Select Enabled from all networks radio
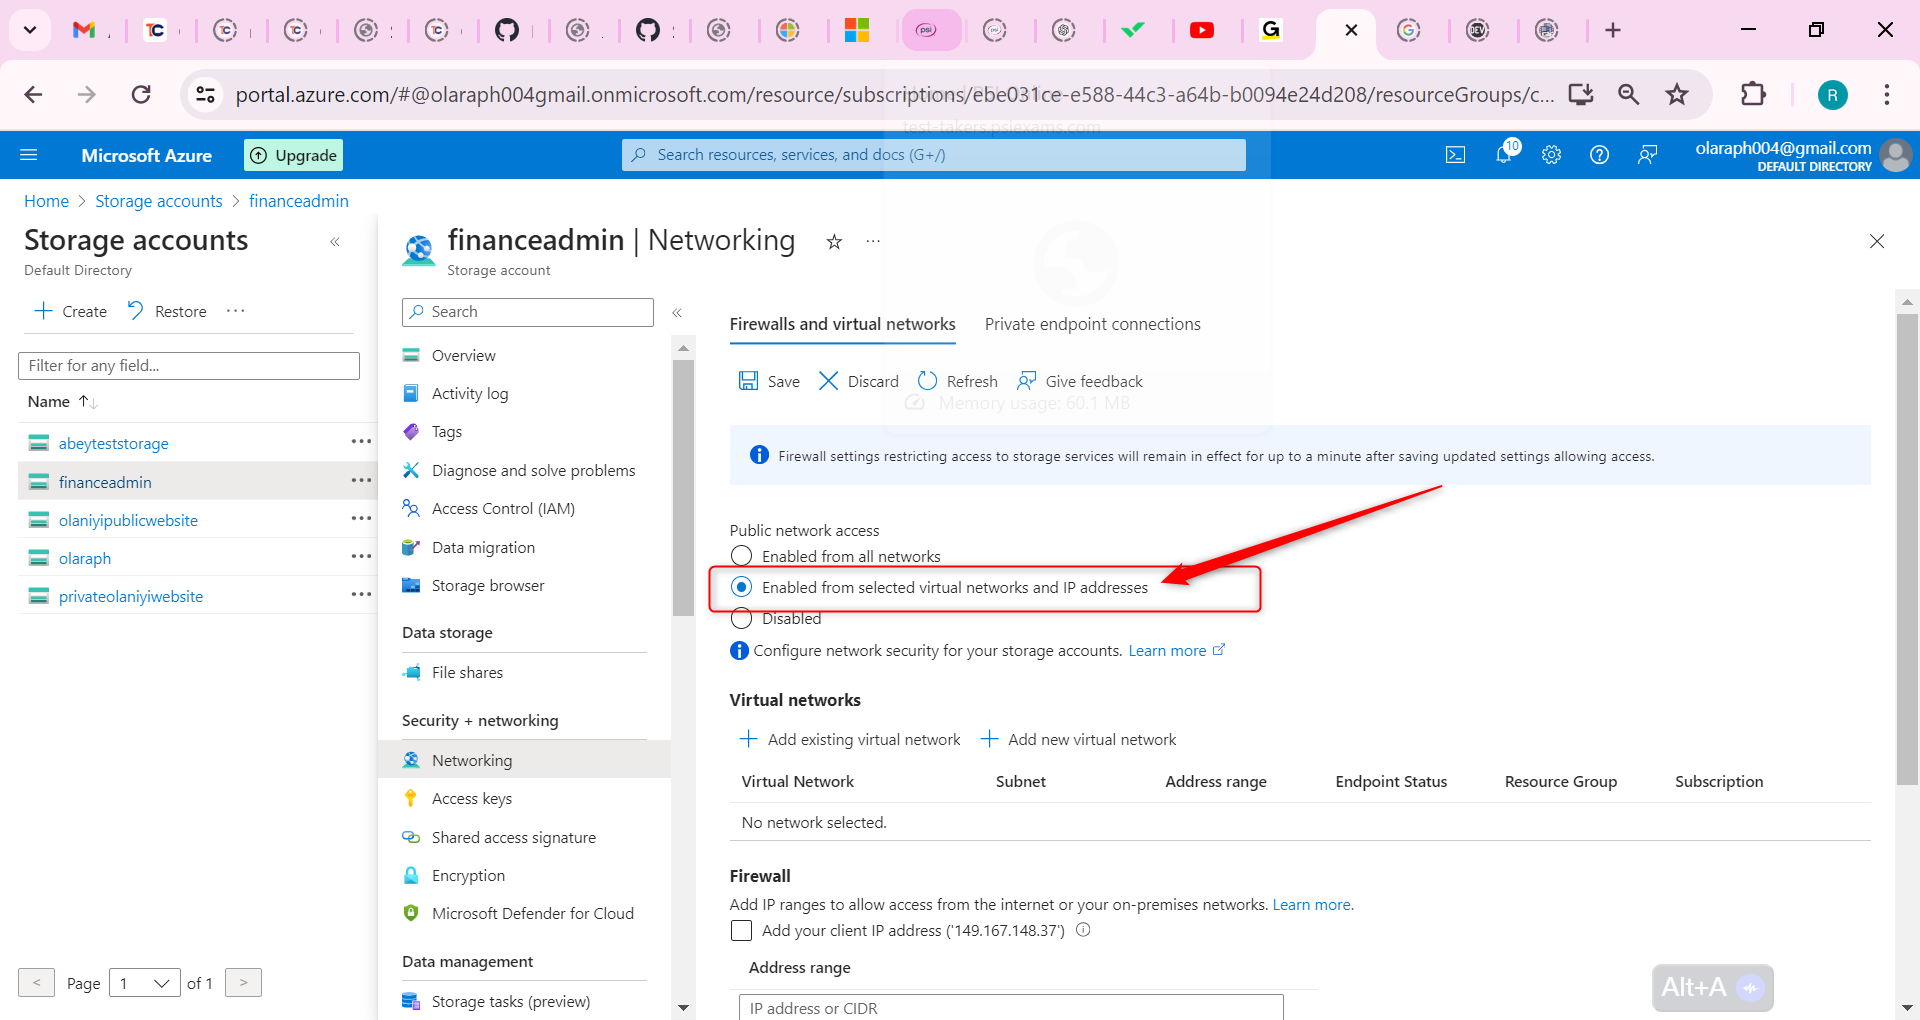This screenshot has width=1920, height=1020. pos(741,556)
